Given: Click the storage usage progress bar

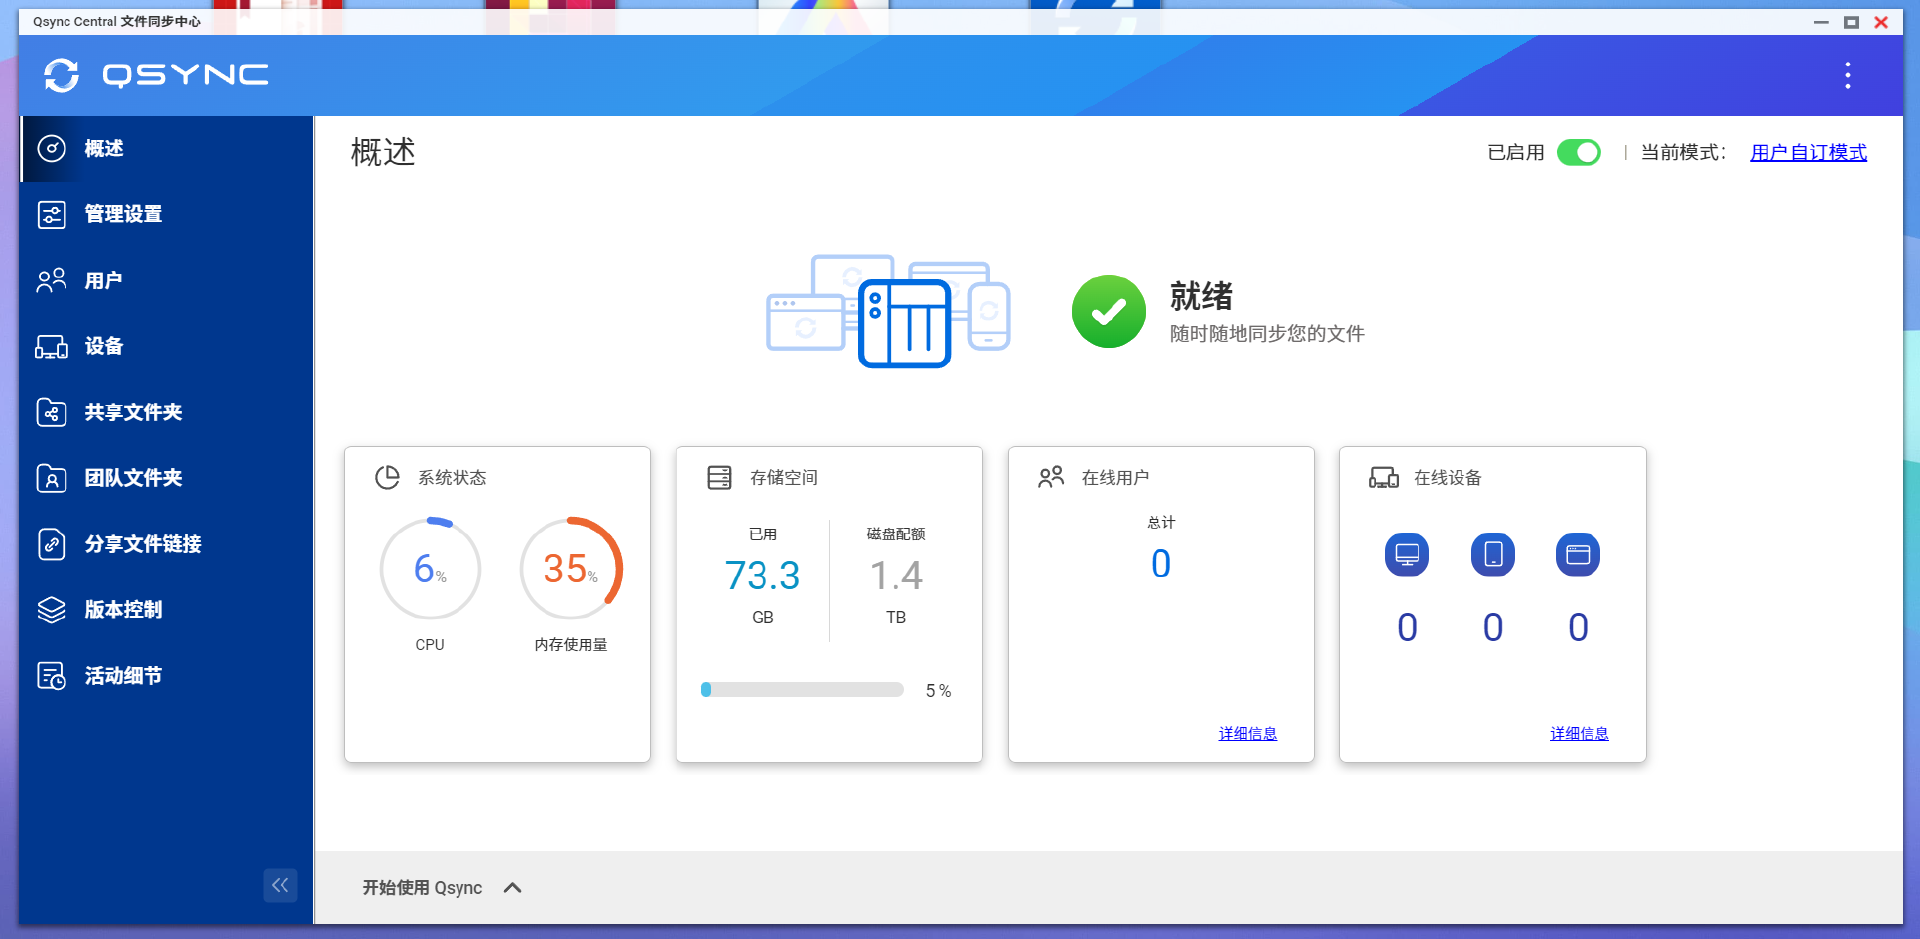Looking at the screenshot, I should tap(802, 690).
